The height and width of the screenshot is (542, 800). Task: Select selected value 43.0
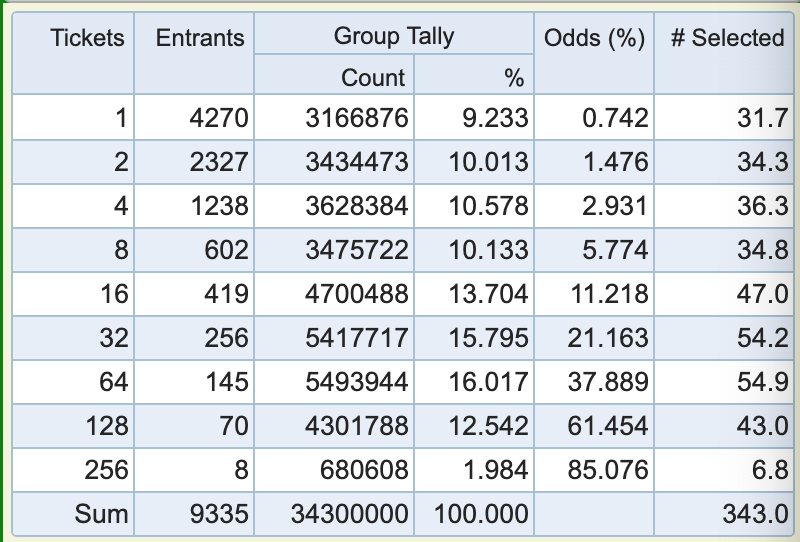click(763, 426)
